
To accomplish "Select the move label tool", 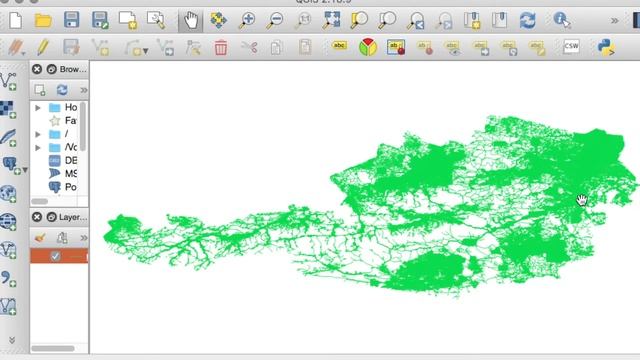I will coord(481,48).
